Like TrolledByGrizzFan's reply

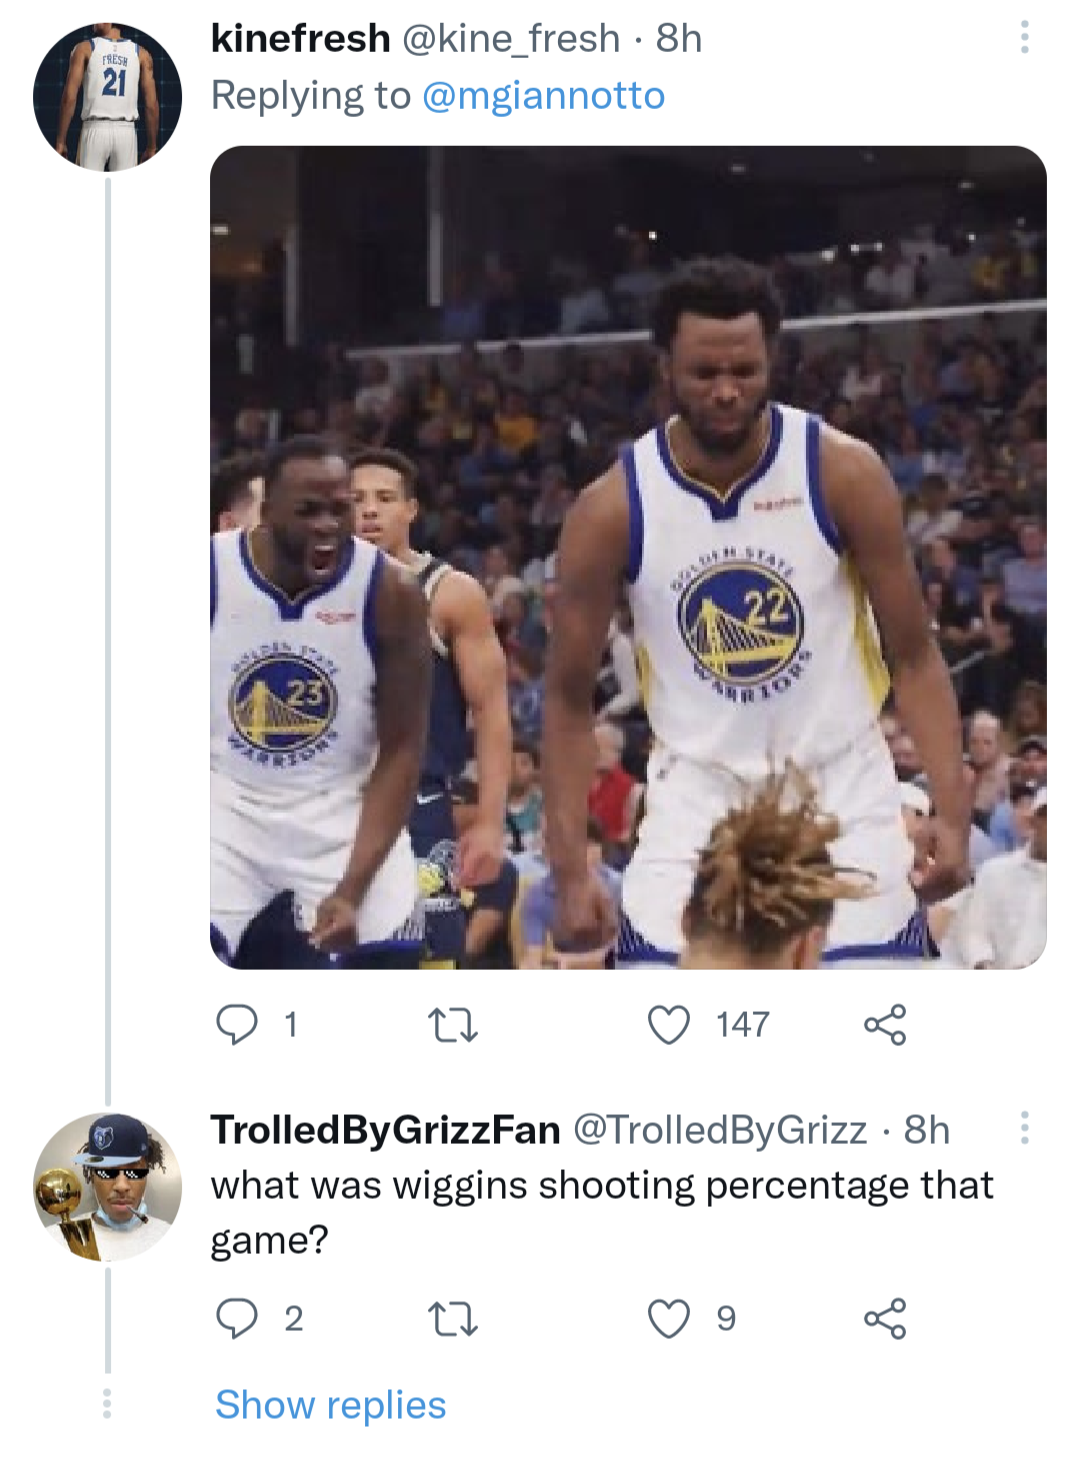[x=668, y=1320]
